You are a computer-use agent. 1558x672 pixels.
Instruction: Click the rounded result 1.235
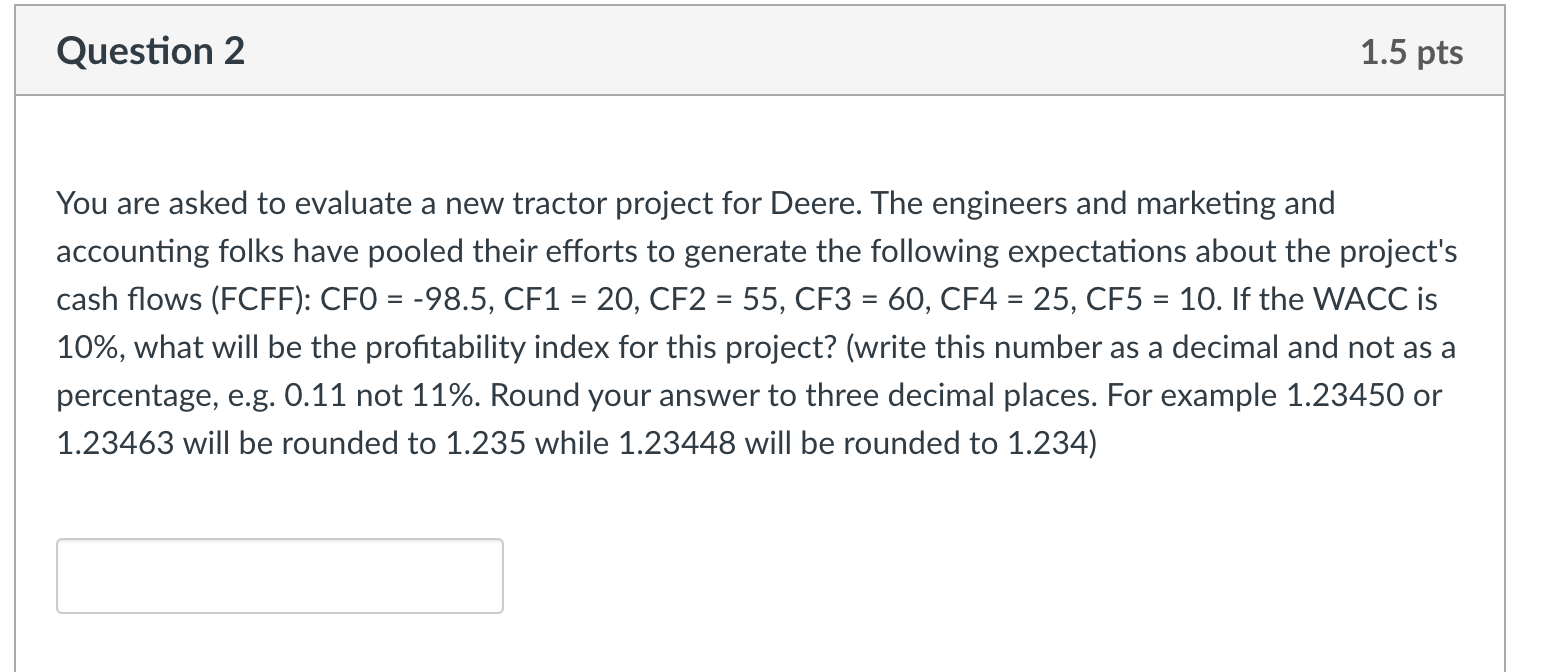482,444
